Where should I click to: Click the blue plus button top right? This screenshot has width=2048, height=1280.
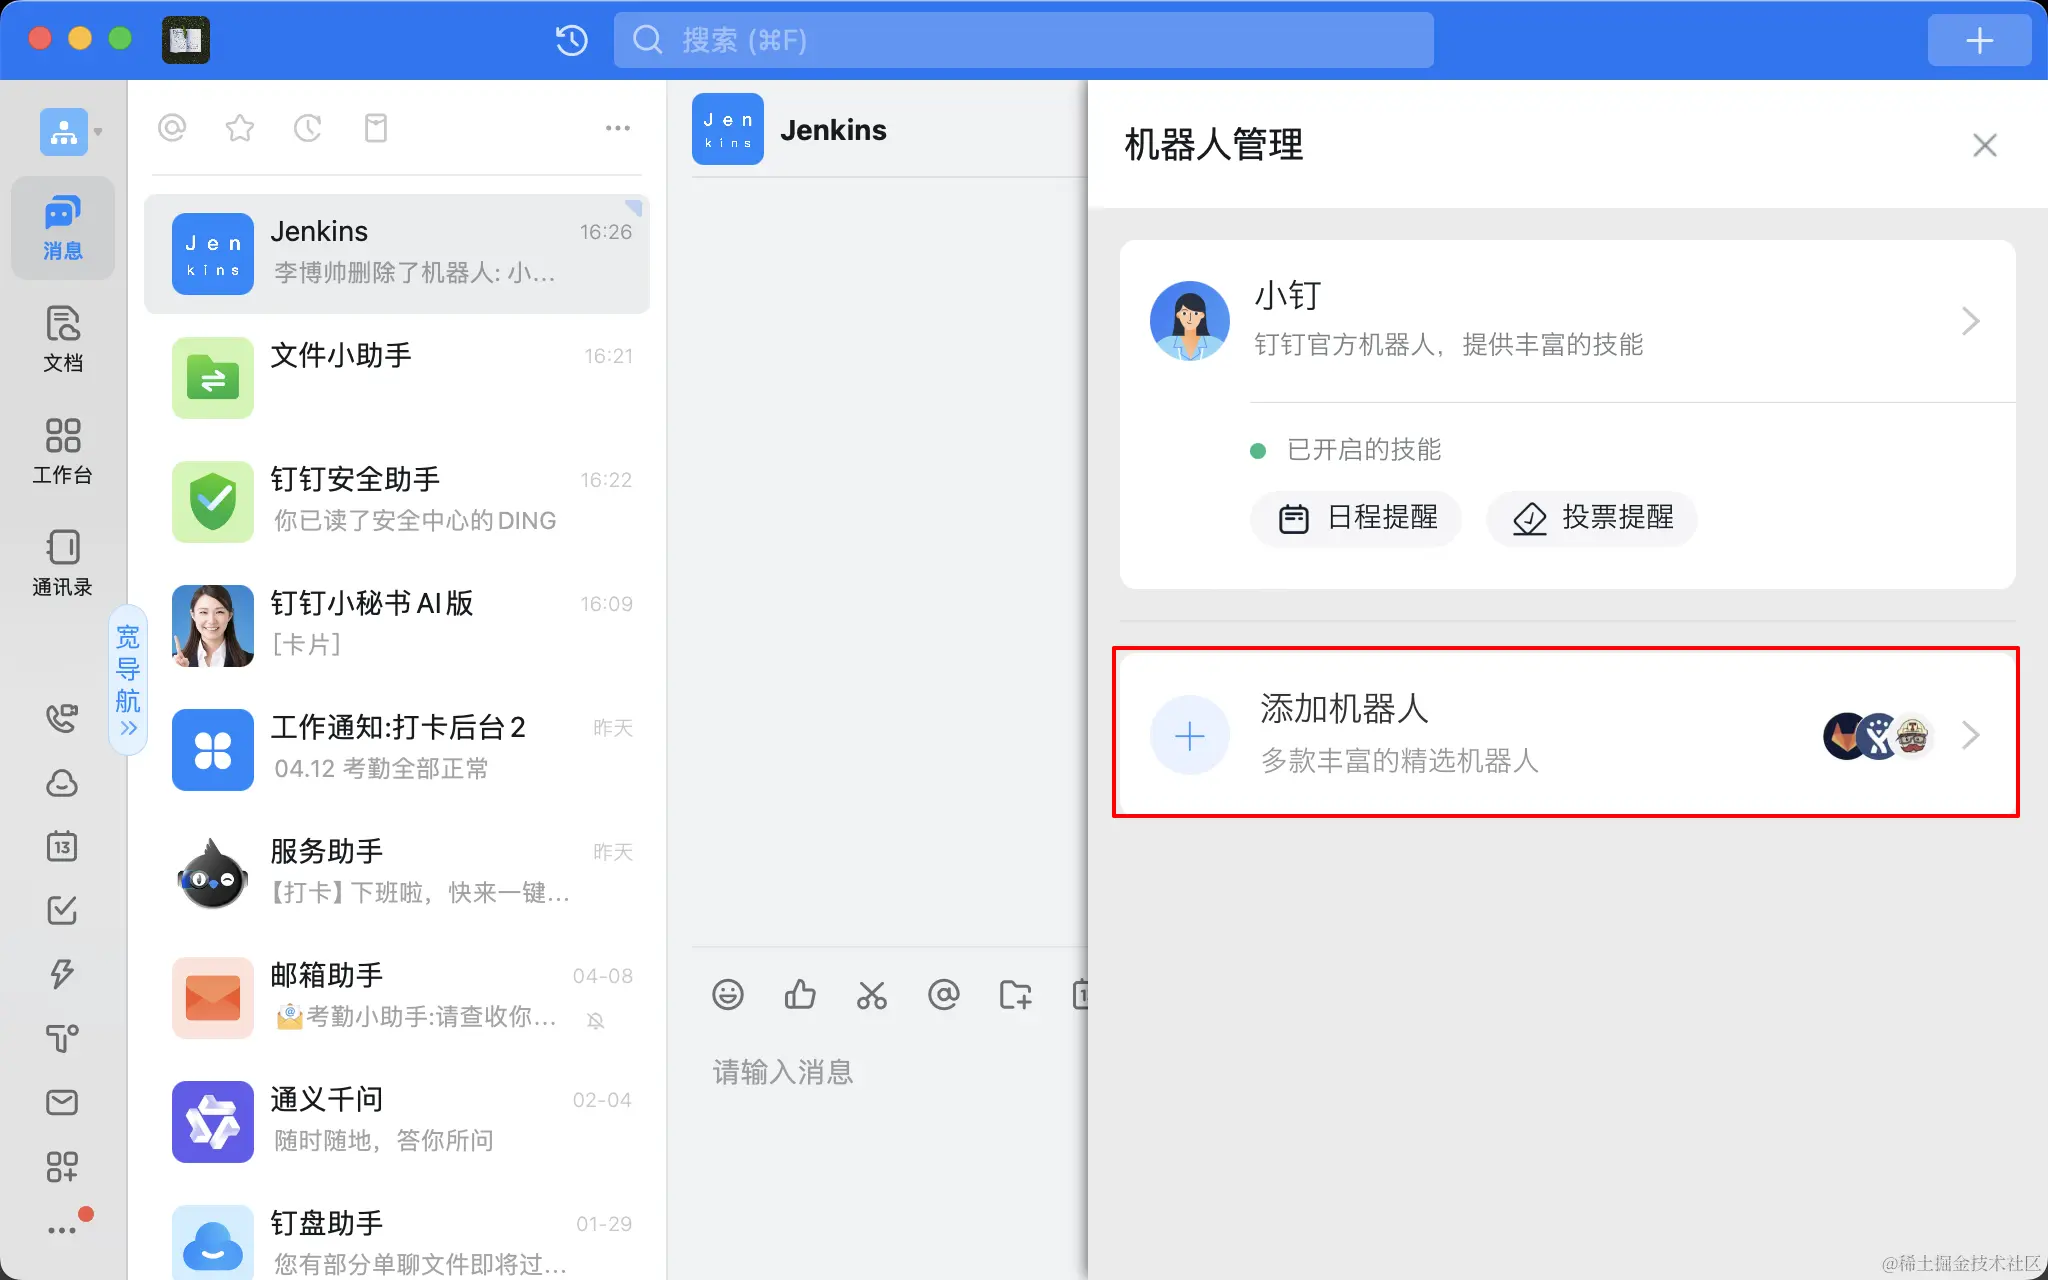pos(1978,40)
